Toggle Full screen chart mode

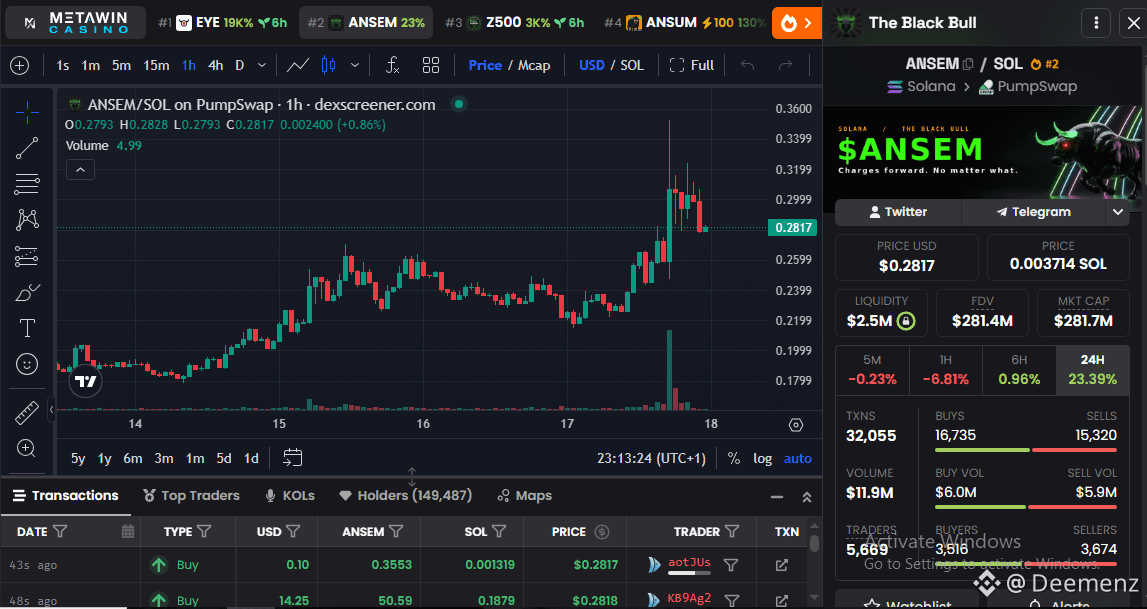[x=691, y=65]
